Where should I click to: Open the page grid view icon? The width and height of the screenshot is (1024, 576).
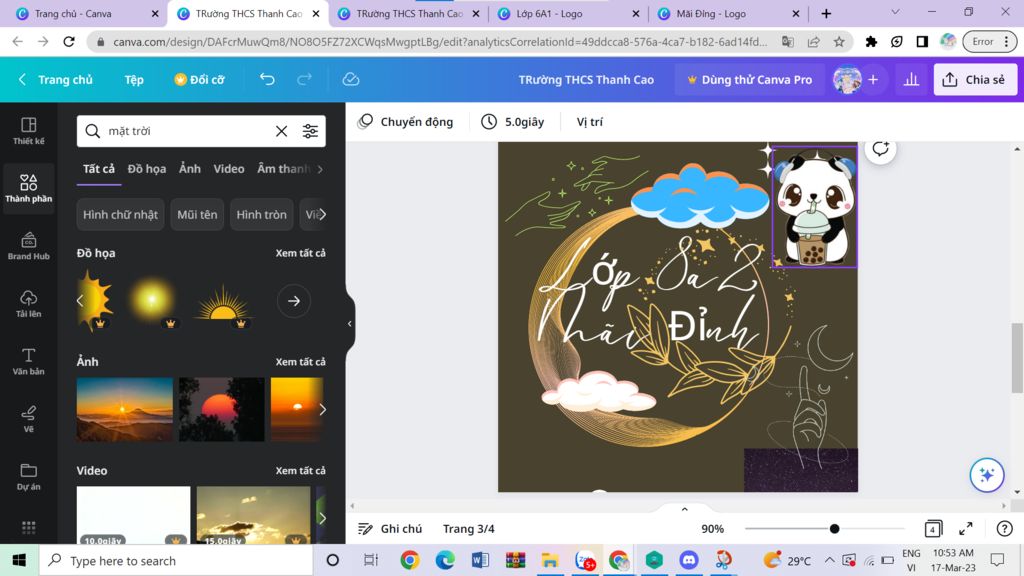[x=933, y=528]
